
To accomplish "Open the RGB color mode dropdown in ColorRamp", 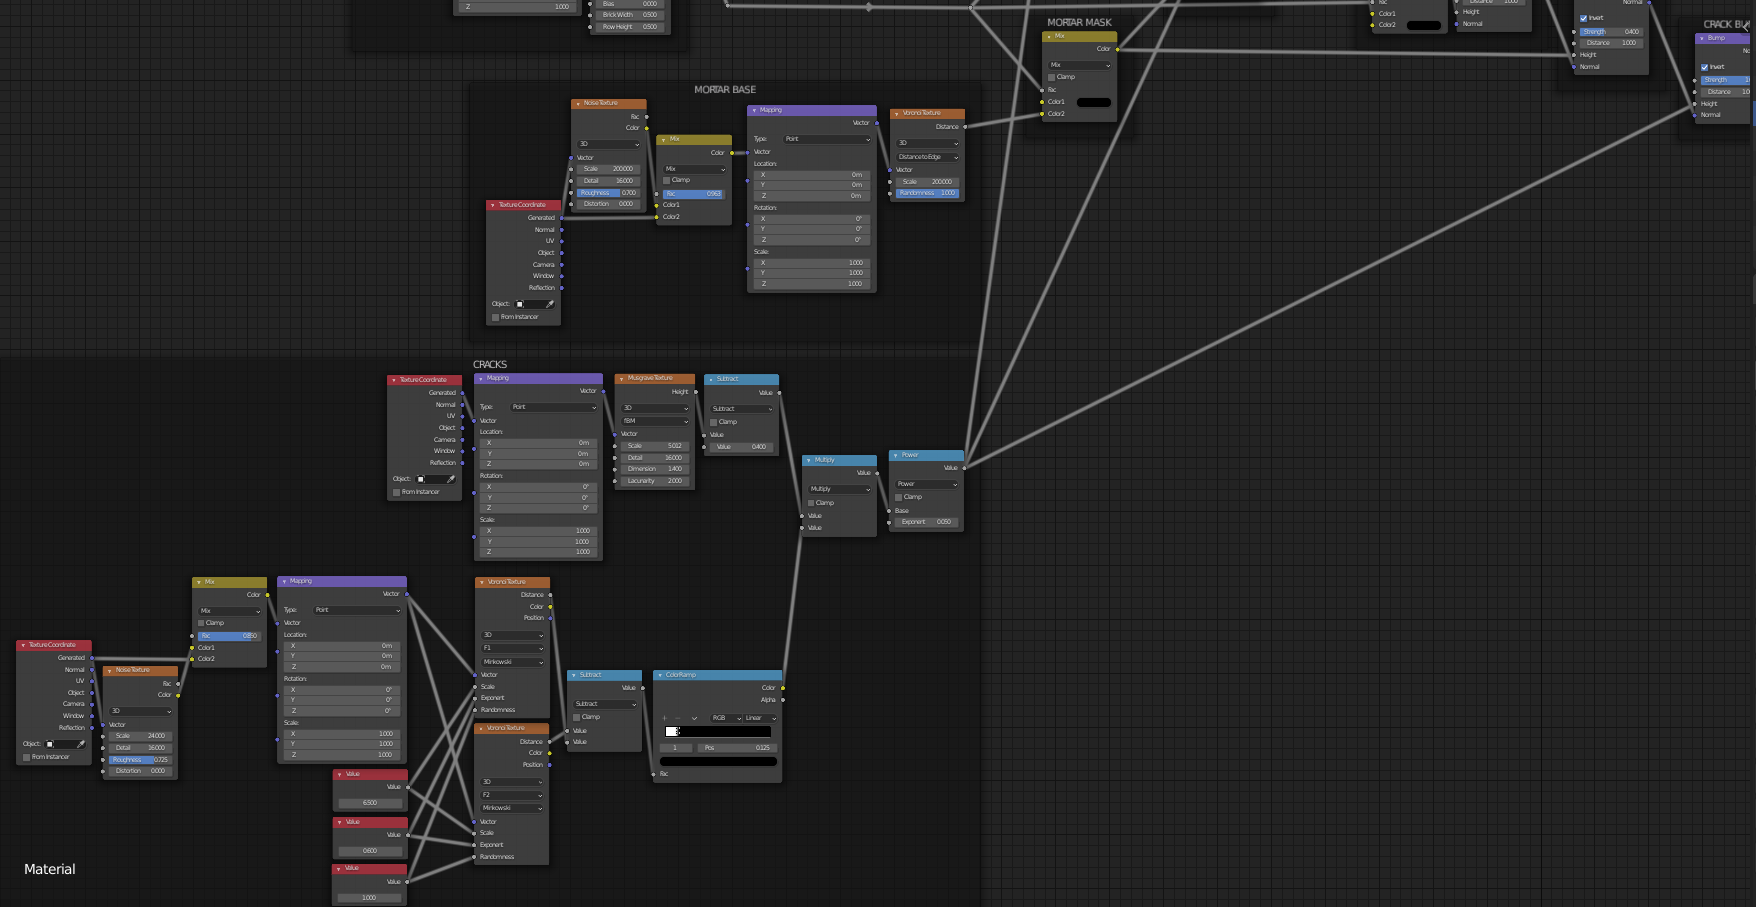I will click(x=727, y=718).
